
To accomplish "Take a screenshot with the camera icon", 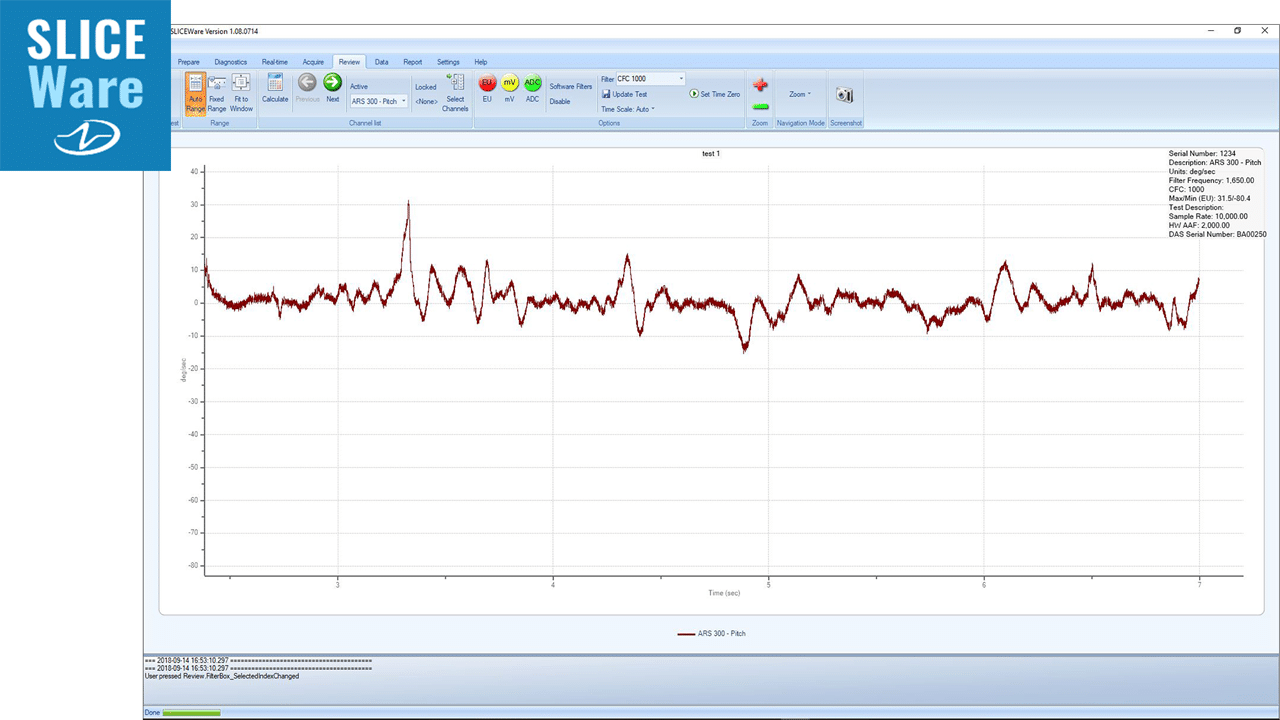I will point(845,94).
